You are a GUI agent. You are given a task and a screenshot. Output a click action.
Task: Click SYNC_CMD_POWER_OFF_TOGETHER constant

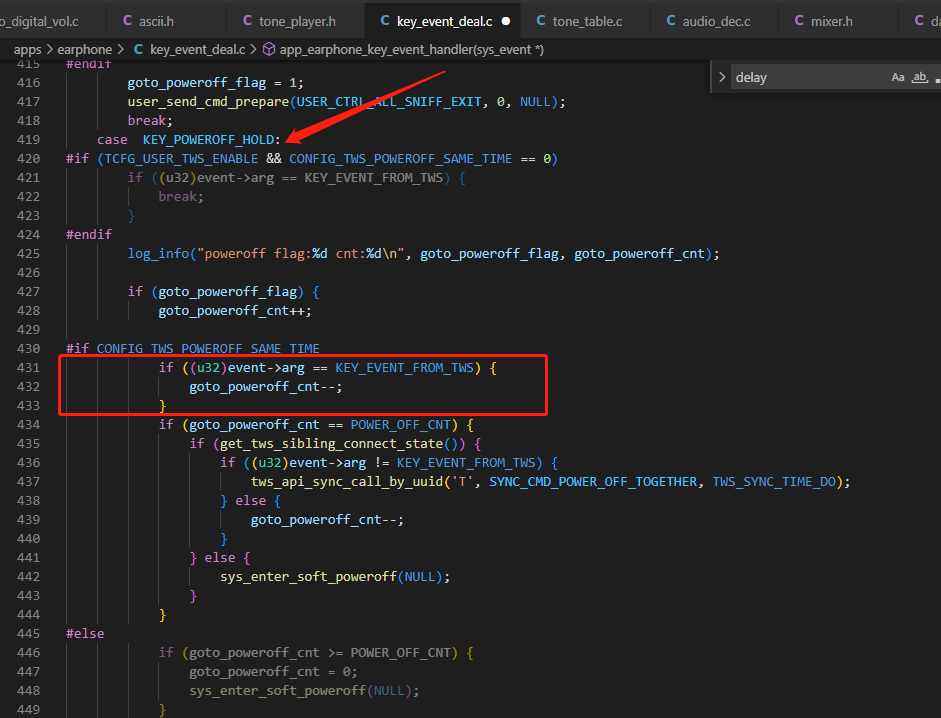[x=593, y=482]
